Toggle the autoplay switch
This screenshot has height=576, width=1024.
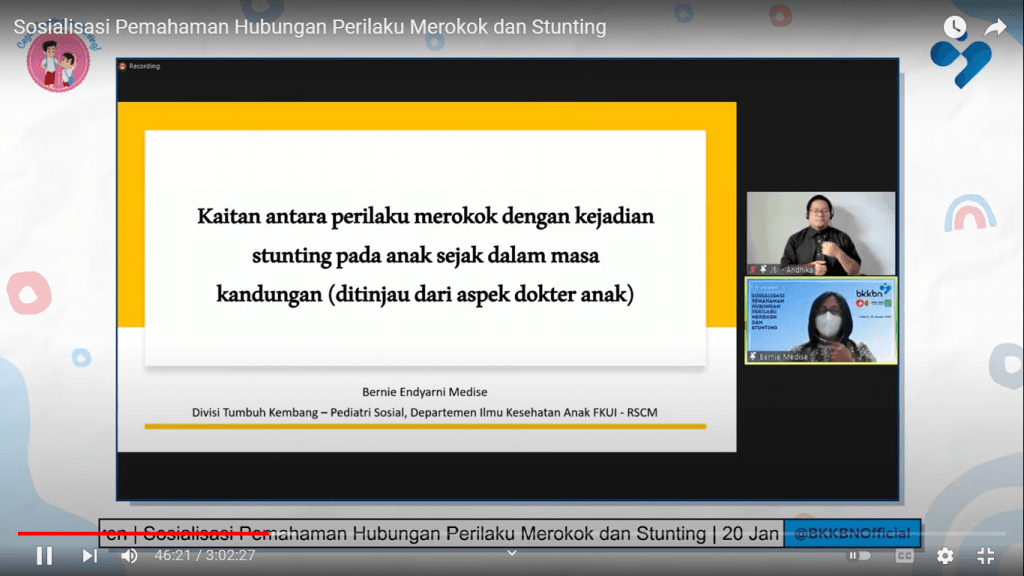[859, 556]
